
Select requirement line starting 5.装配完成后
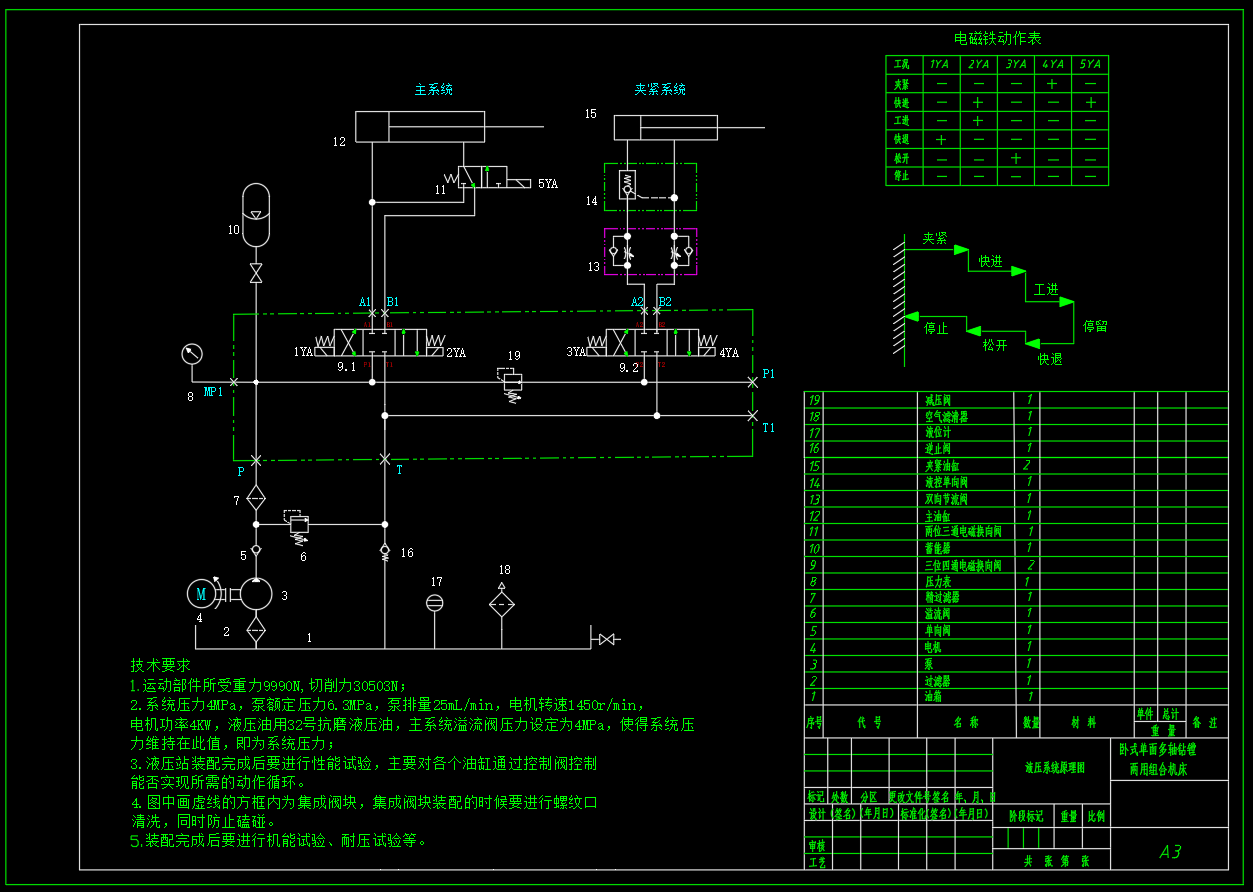coord(279,841)
